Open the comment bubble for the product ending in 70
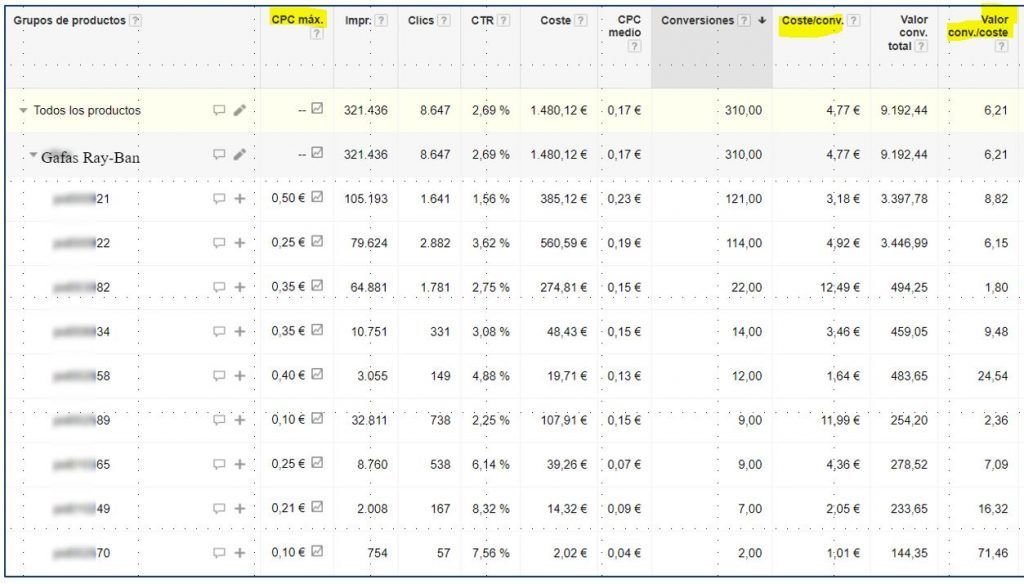Viewport: 1024px width, 584px height. coord(219,553)
